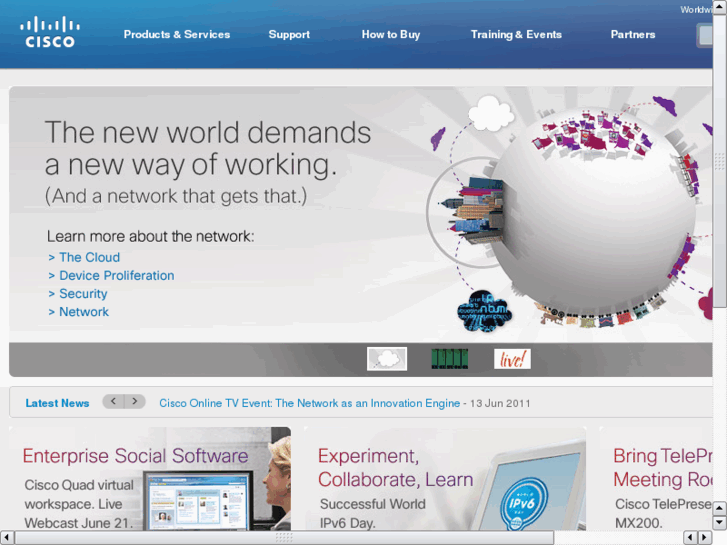
Task: Click the Latest News label
Action: pos(57,403)
